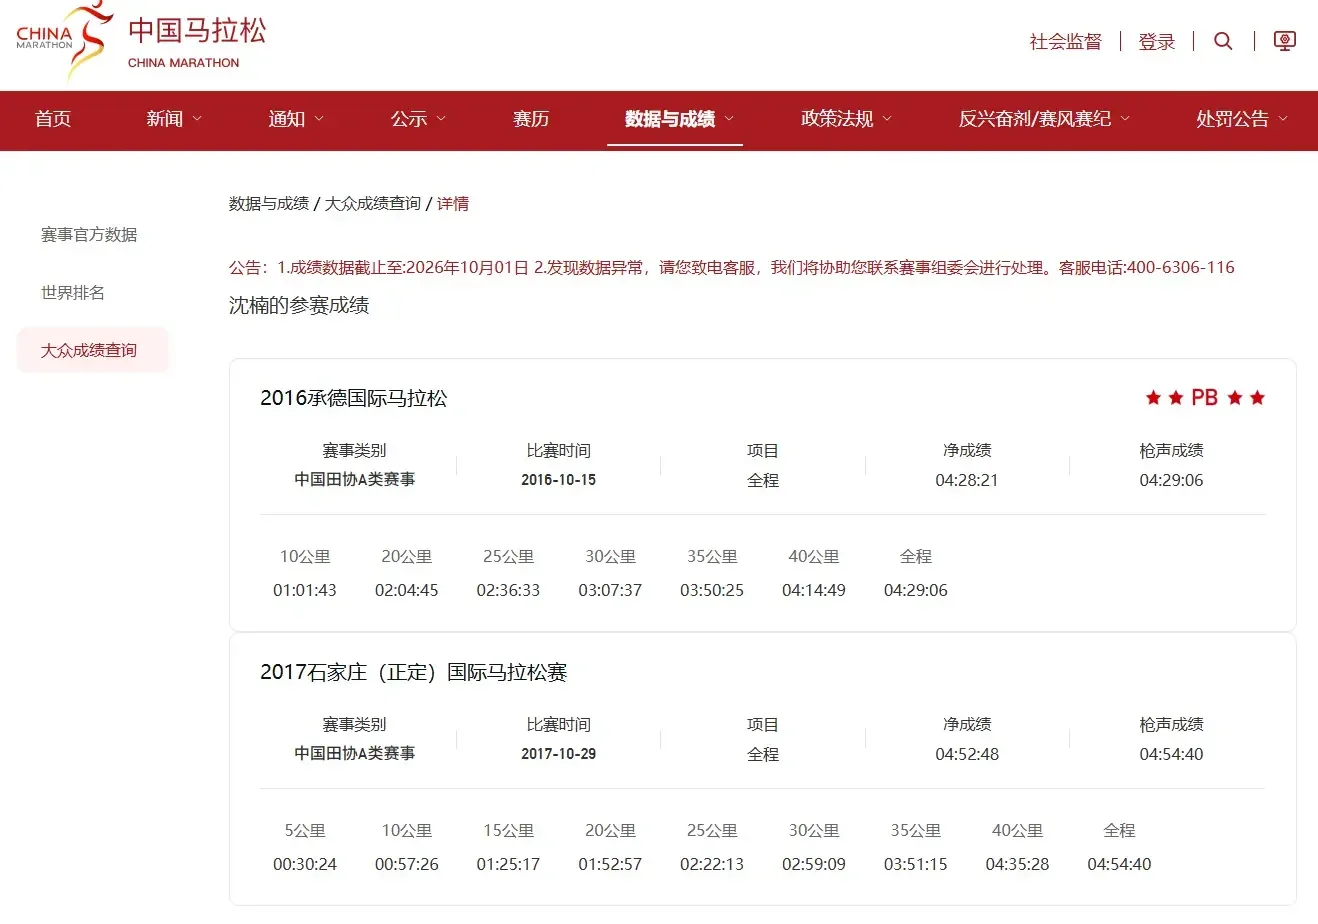This screenshot has height=924, width=1318.
Task: Select 赛事官方数据 in sidebar
Action: (x=89, y=235)
